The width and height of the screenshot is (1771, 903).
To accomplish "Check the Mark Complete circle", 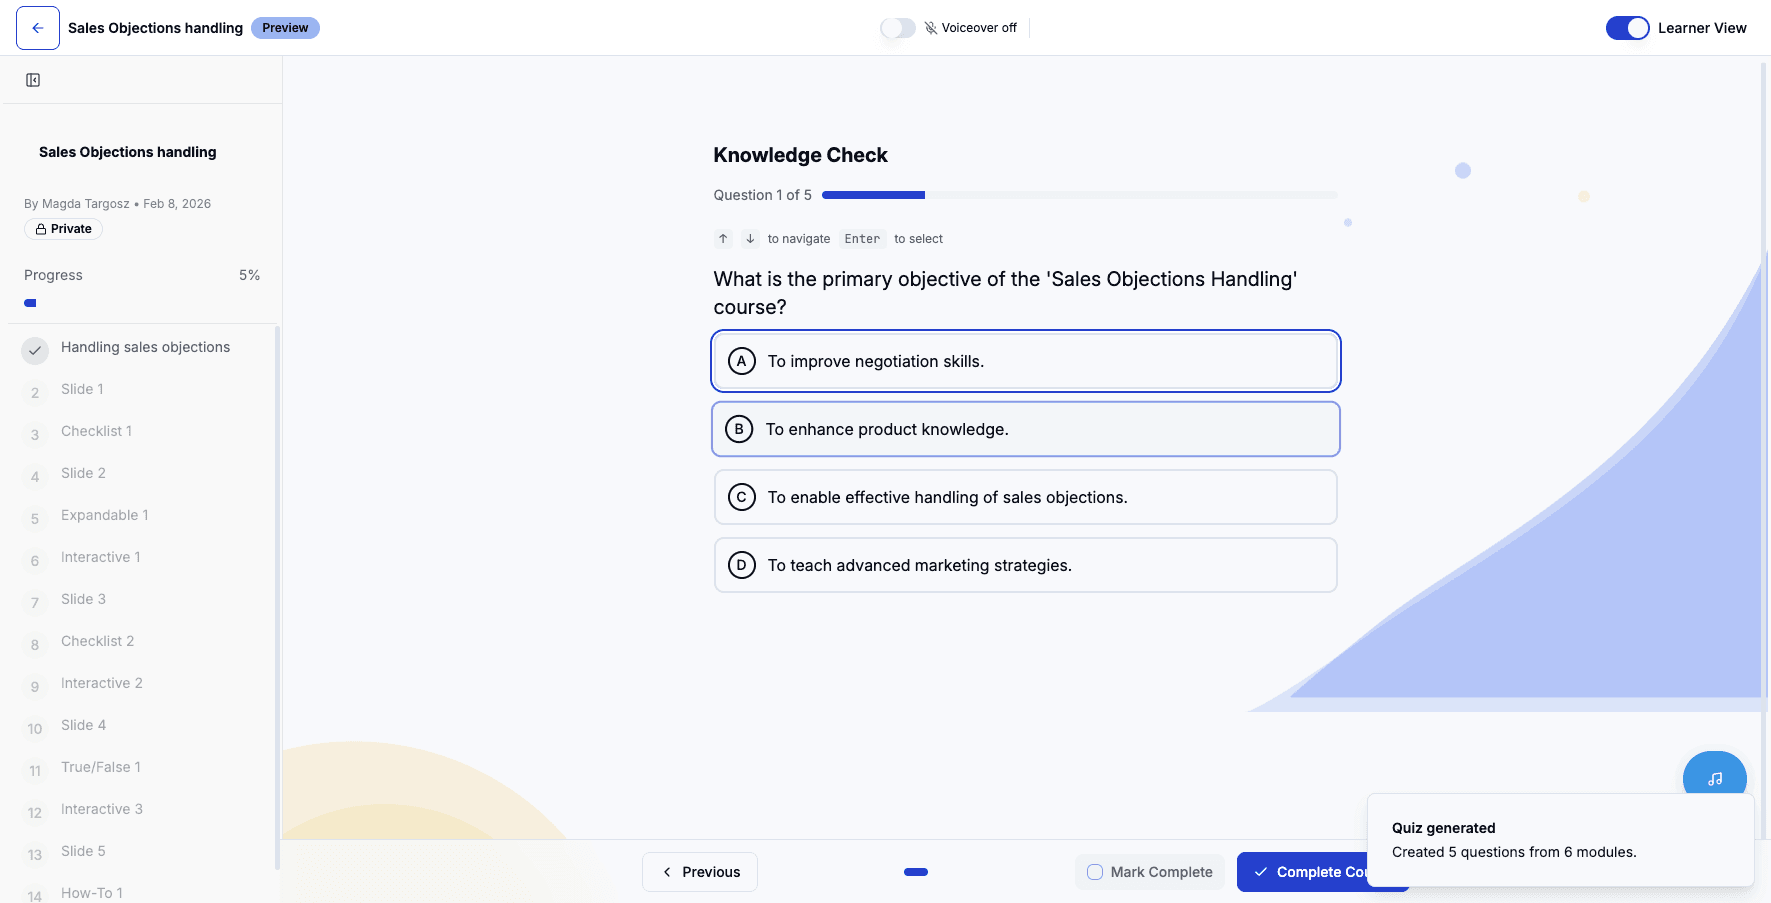I will [1093, 871].
